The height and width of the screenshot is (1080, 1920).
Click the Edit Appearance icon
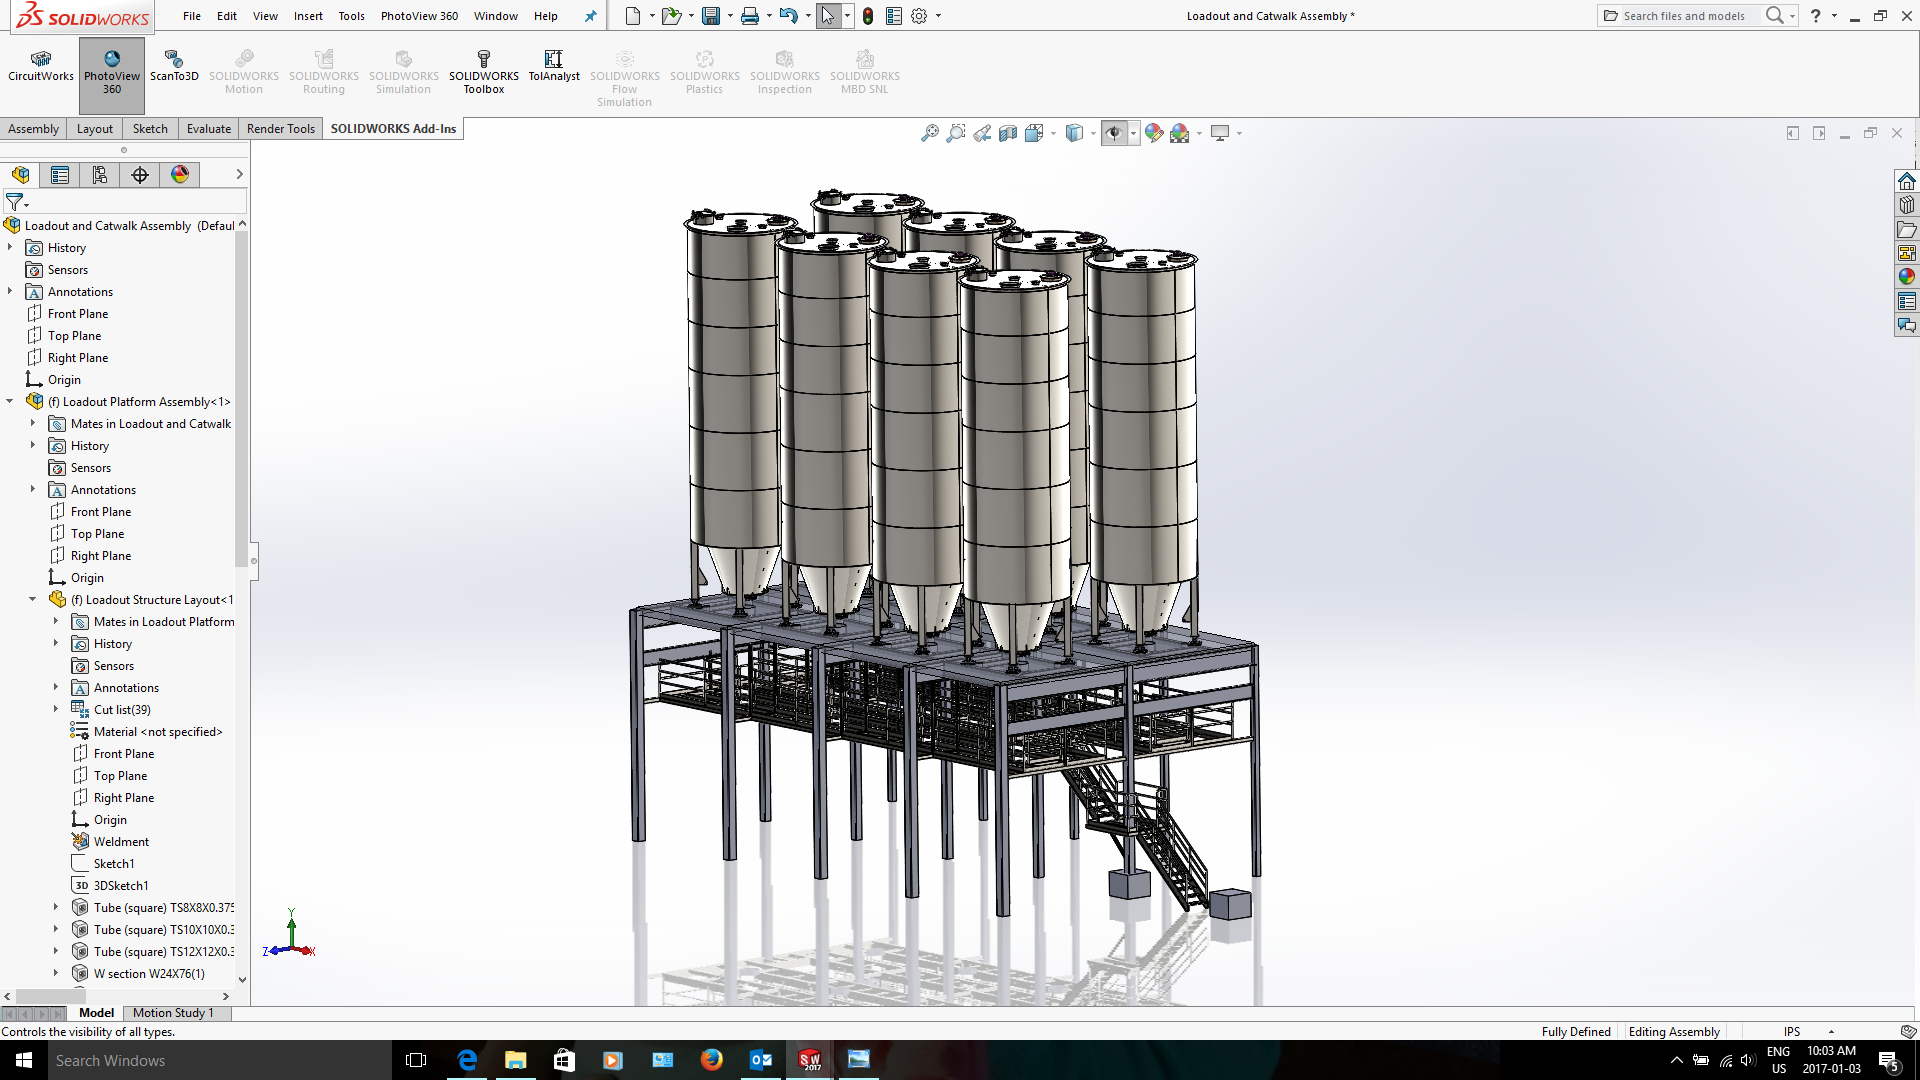tap(1154, 133)
